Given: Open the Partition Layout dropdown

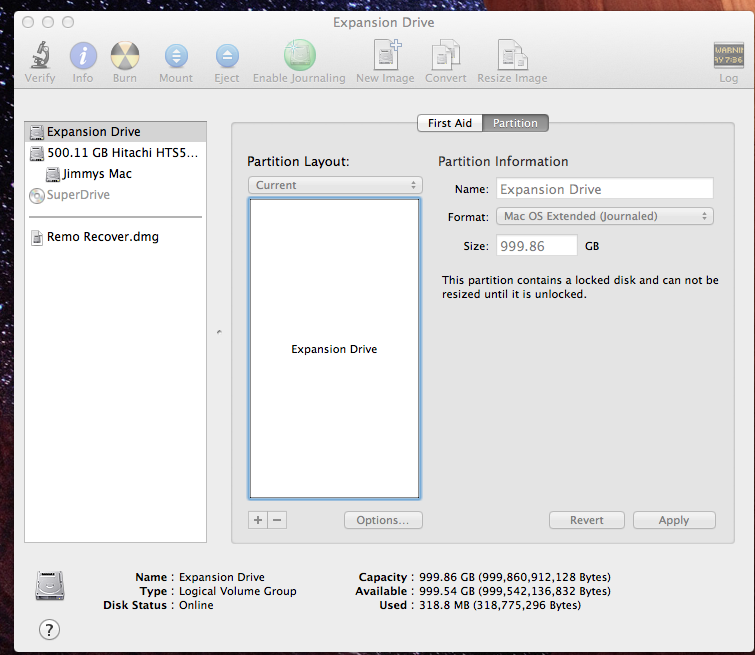Looking at the screenshot, I should [335, 185].
